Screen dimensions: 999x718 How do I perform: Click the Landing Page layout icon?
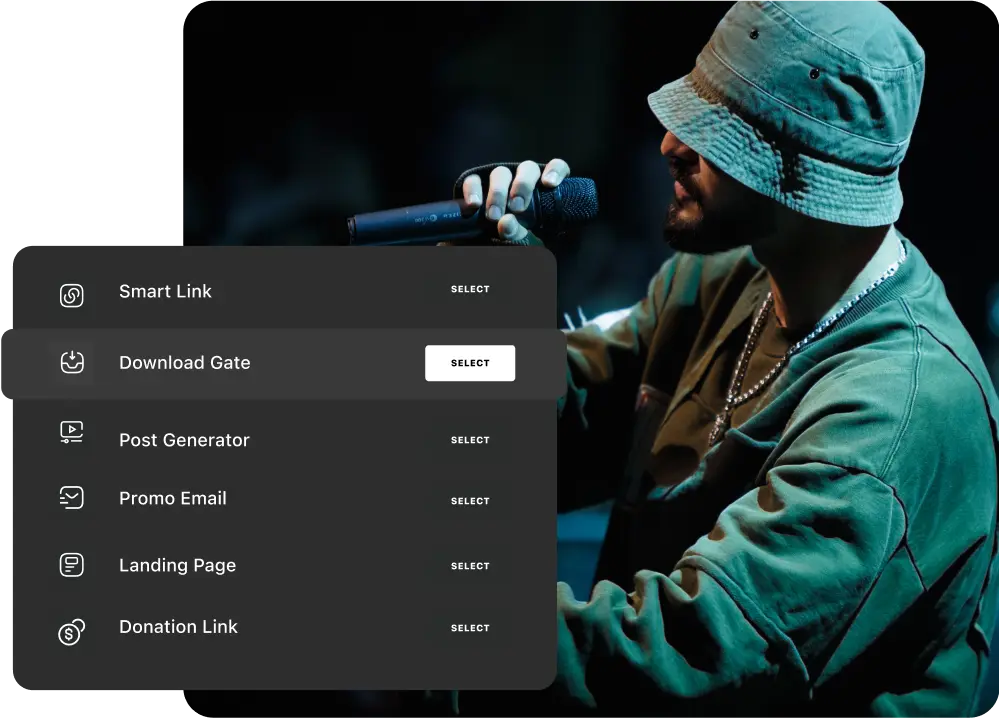pos(71,565)
